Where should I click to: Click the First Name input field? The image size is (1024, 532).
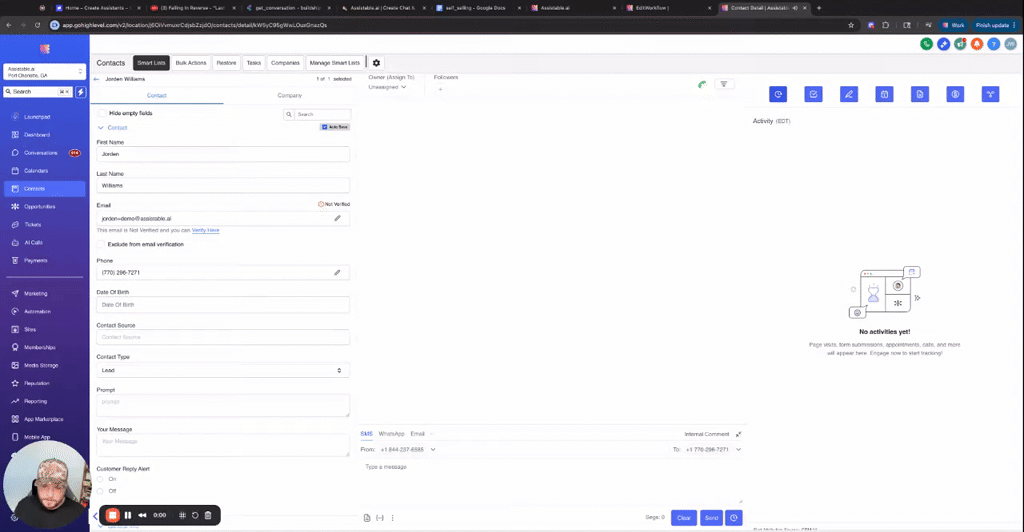click(223, 154)
